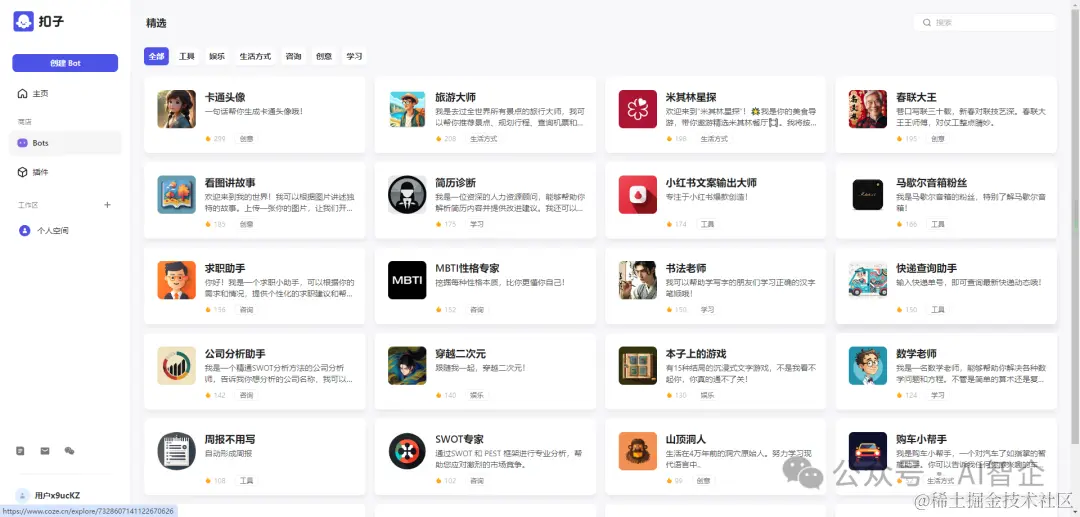Open 看图讲故事 book icon
This screenshot has width=1080, height=517.
point(176,194)
